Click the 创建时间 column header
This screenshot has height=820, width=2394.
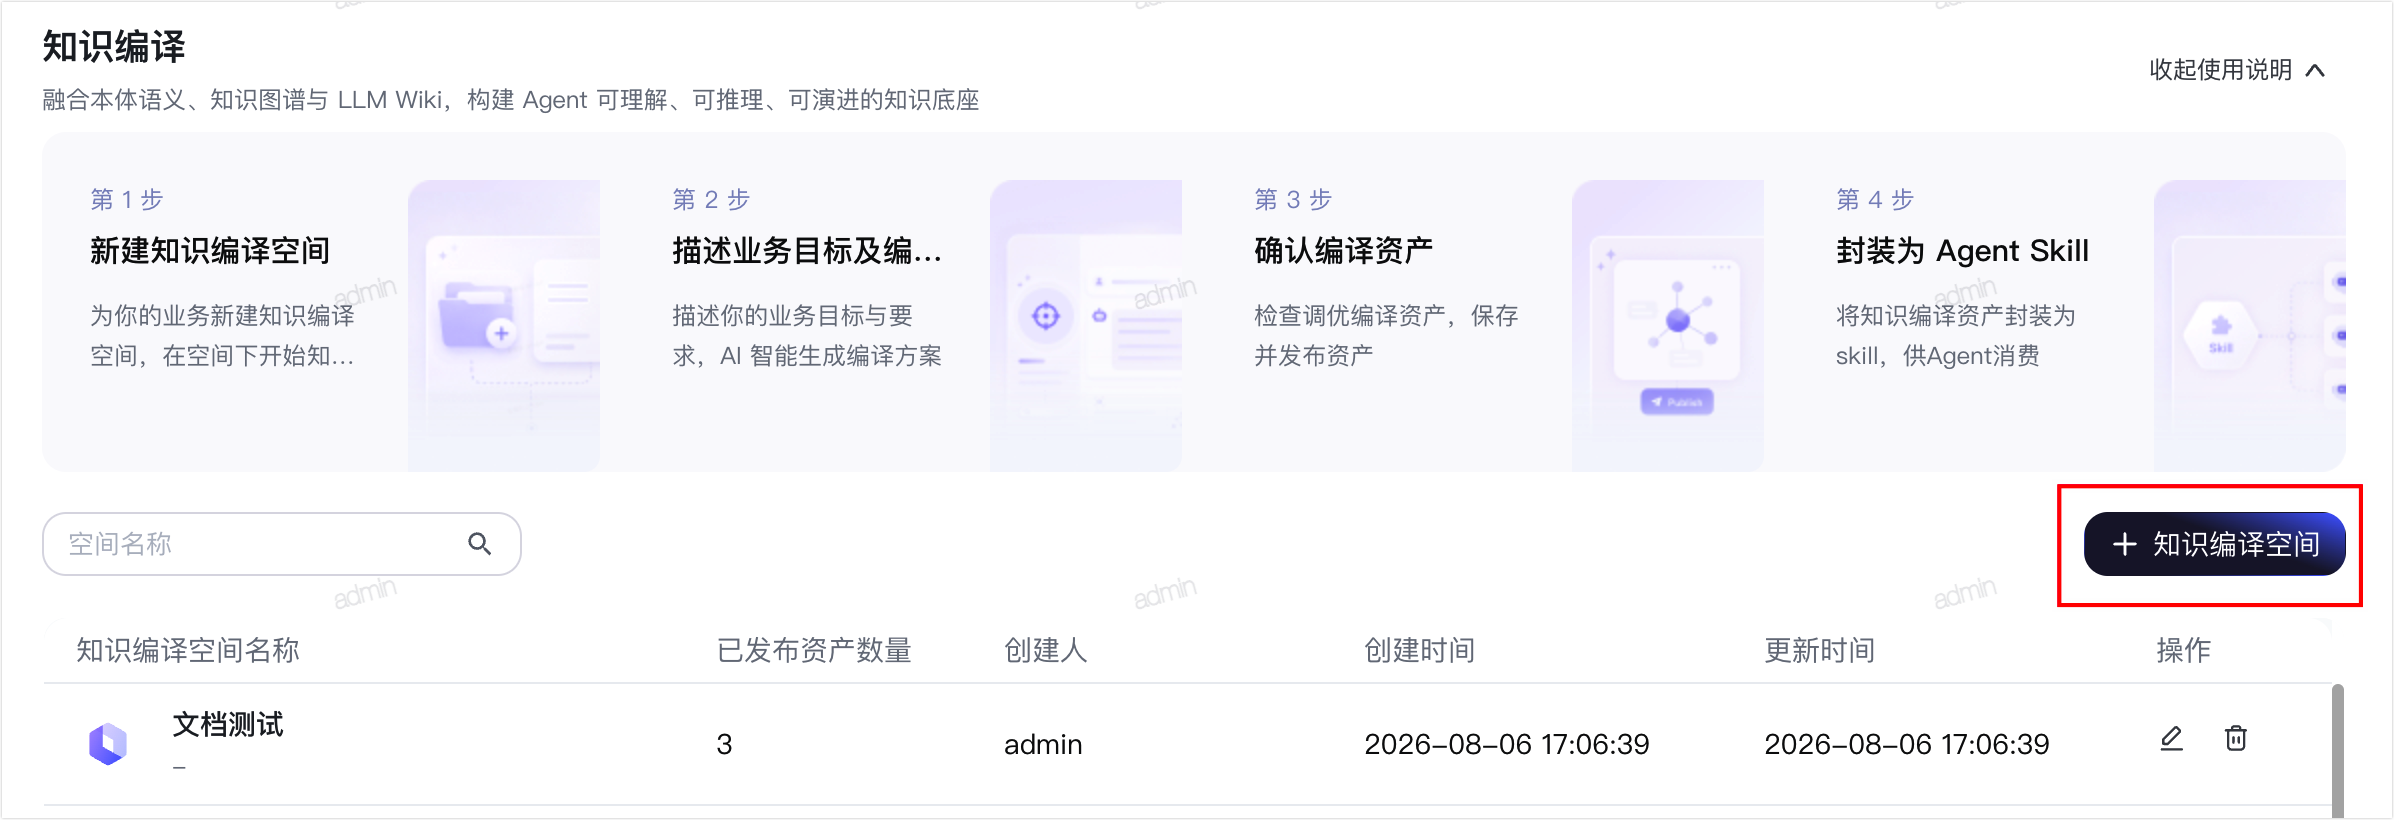1420,650
